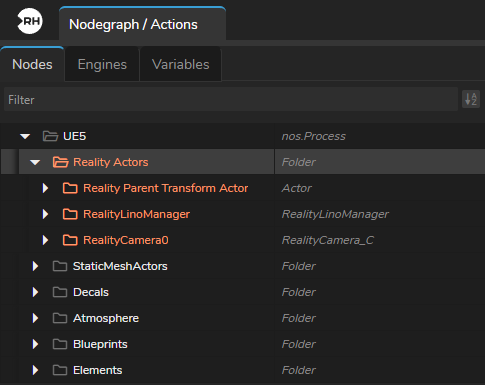This screenshot has width=485, height=385.
Task: Expand the RealityCamera0 node
Action: pos(45,240)
